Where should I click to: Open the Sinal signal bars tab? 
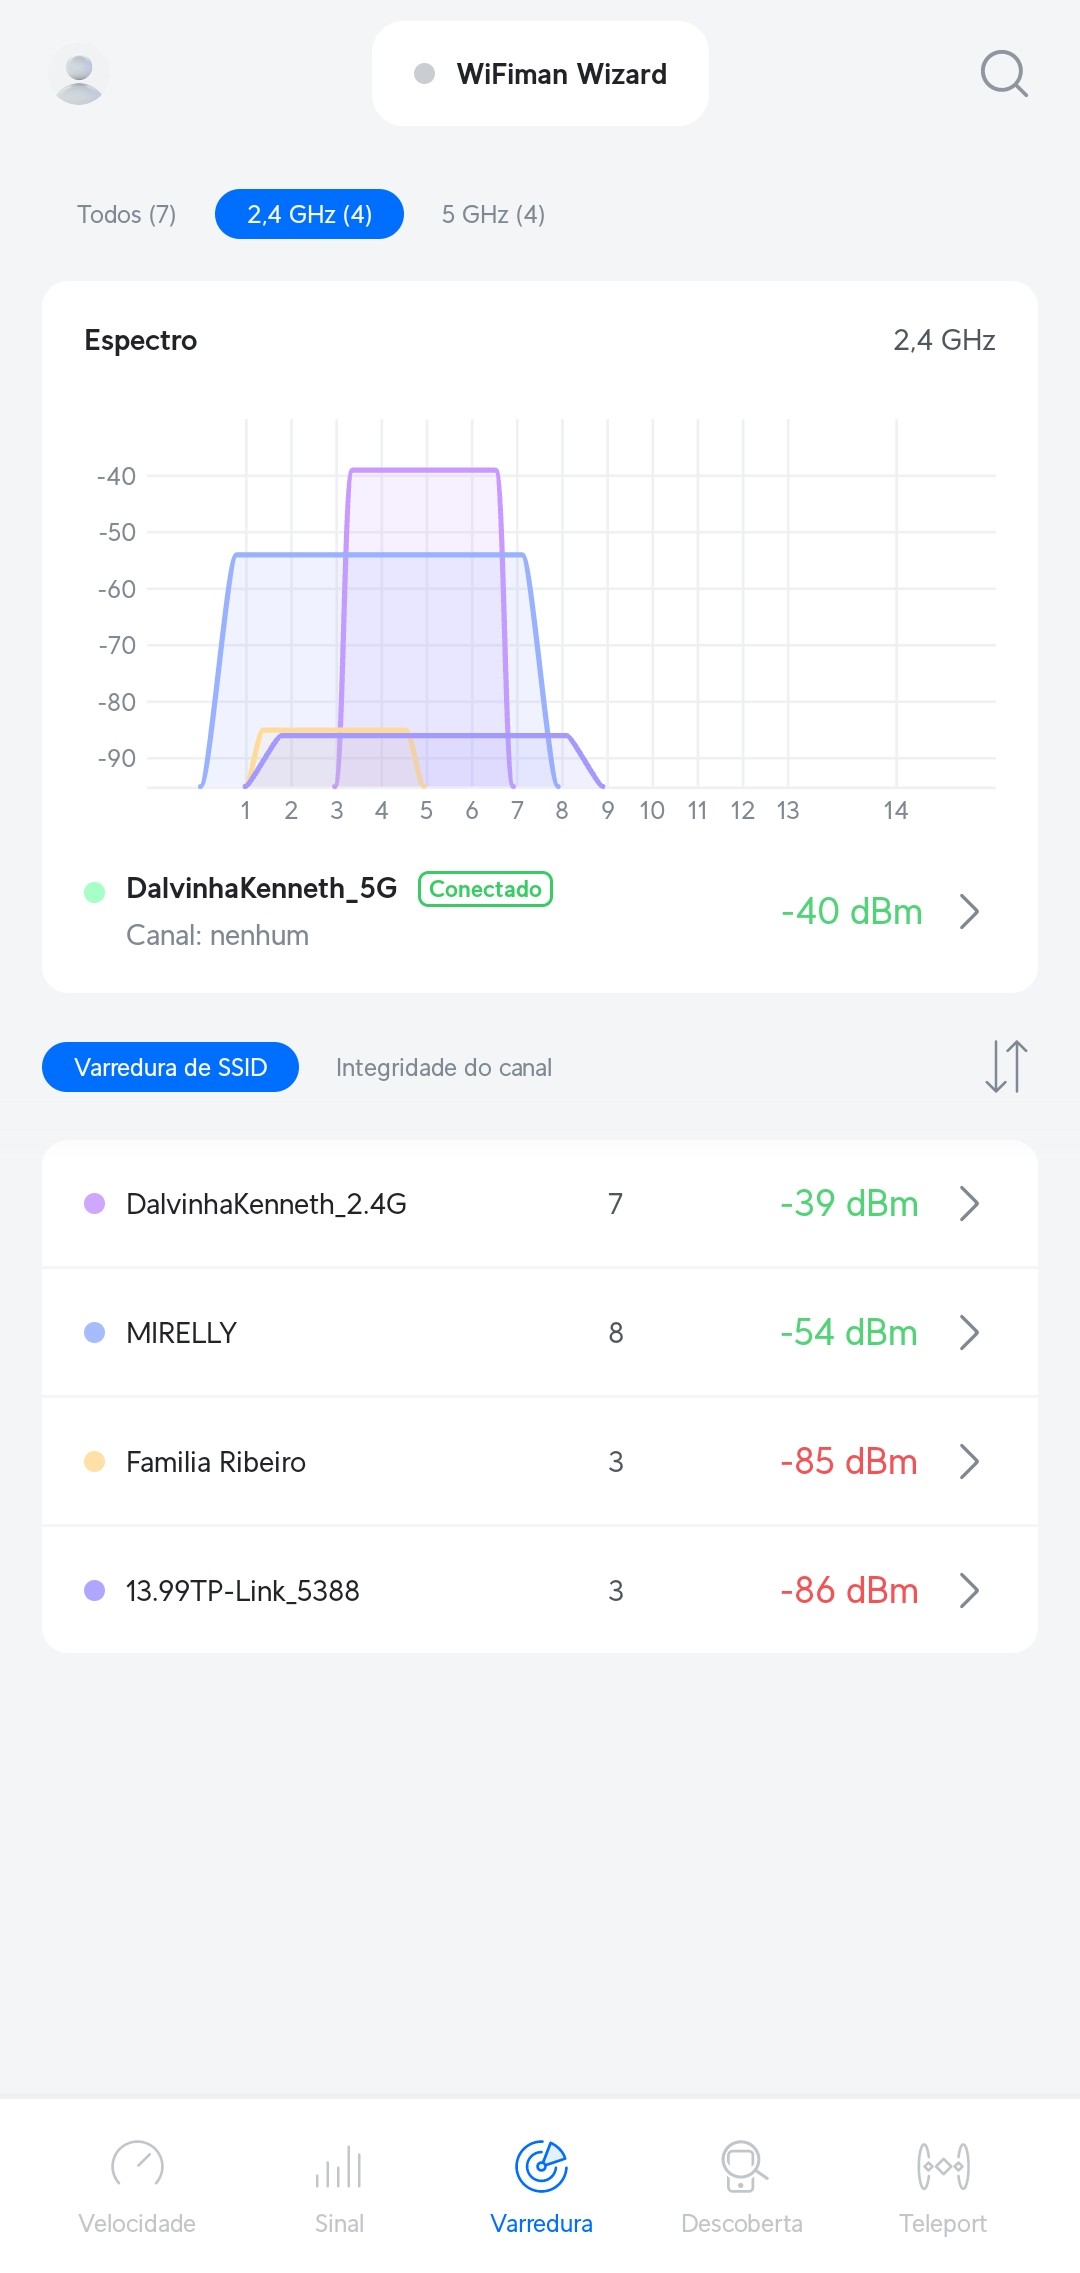pos(339,2187)
